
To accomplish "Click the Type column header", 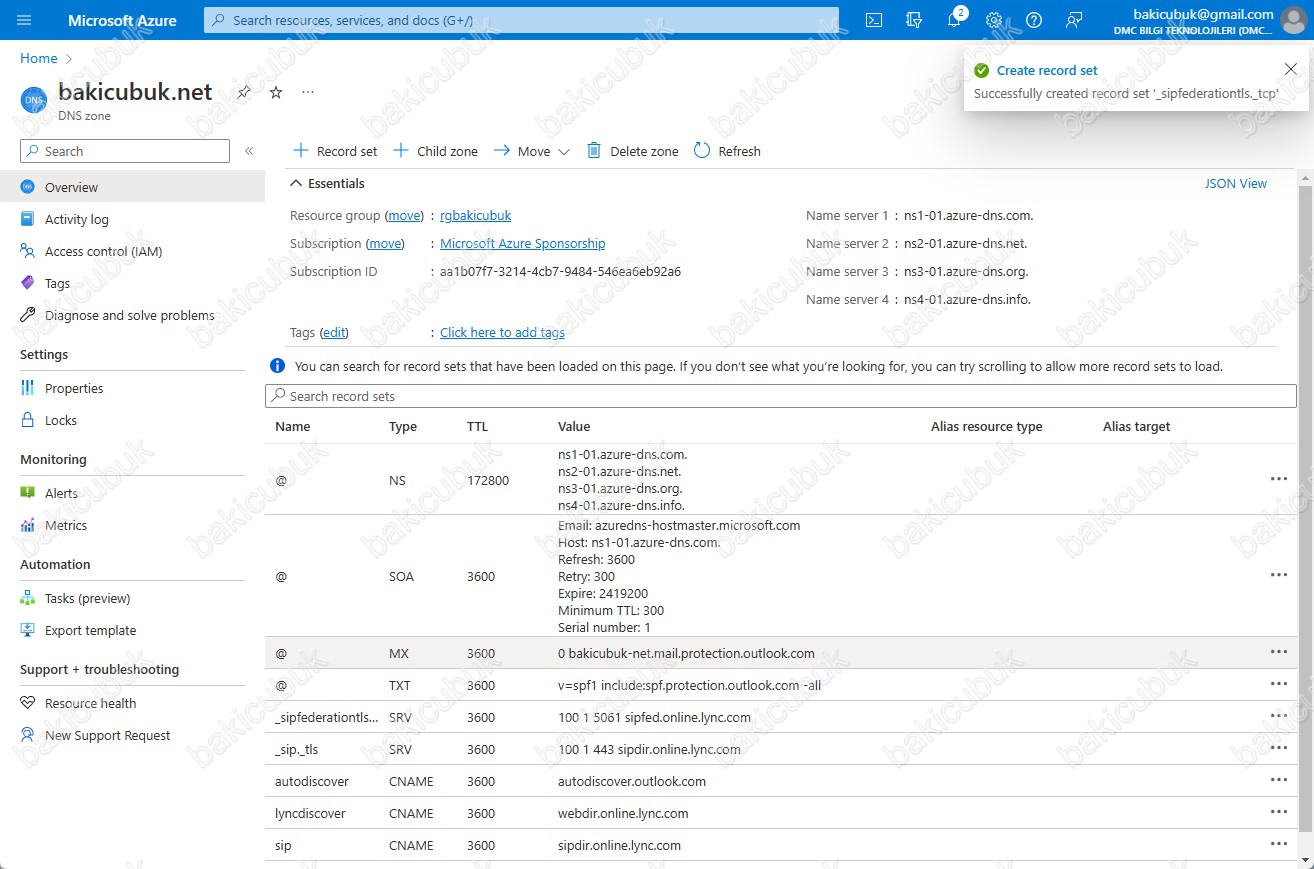I will 403,426.
